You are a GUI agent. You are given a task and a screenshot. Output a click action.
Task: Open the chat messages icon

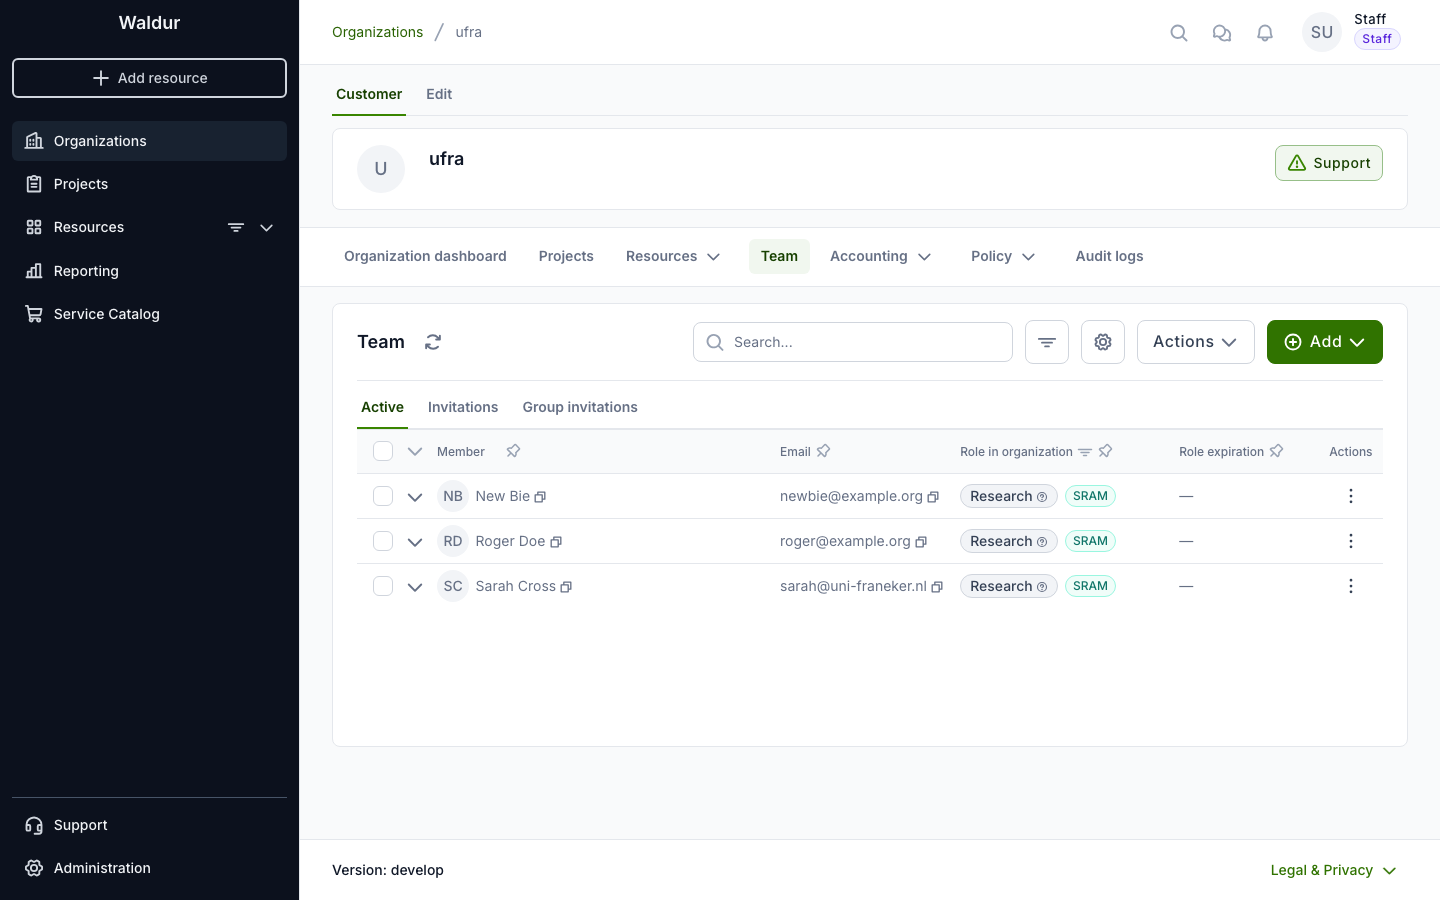coord(1222,33)
